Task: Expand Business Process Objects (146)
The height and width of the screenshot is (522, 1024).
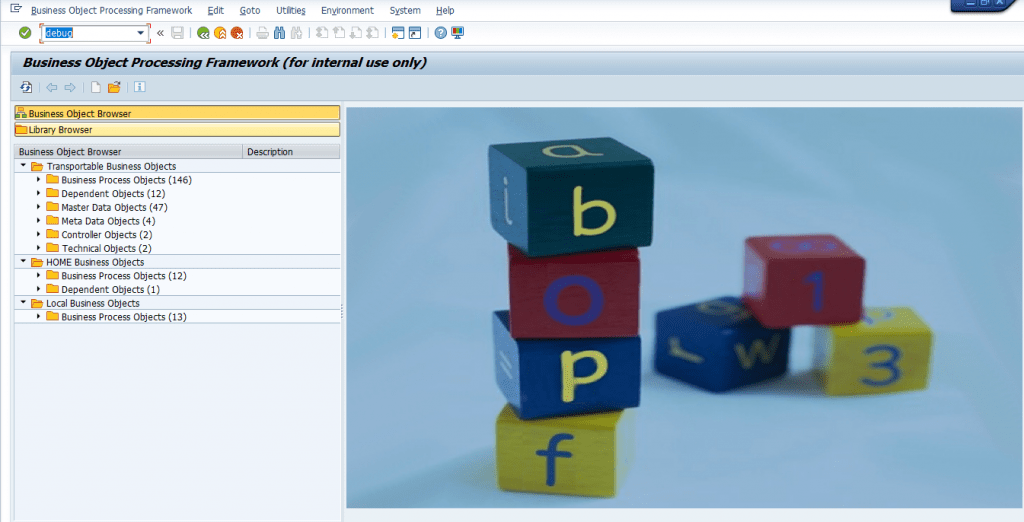Action: click(39, 179)
